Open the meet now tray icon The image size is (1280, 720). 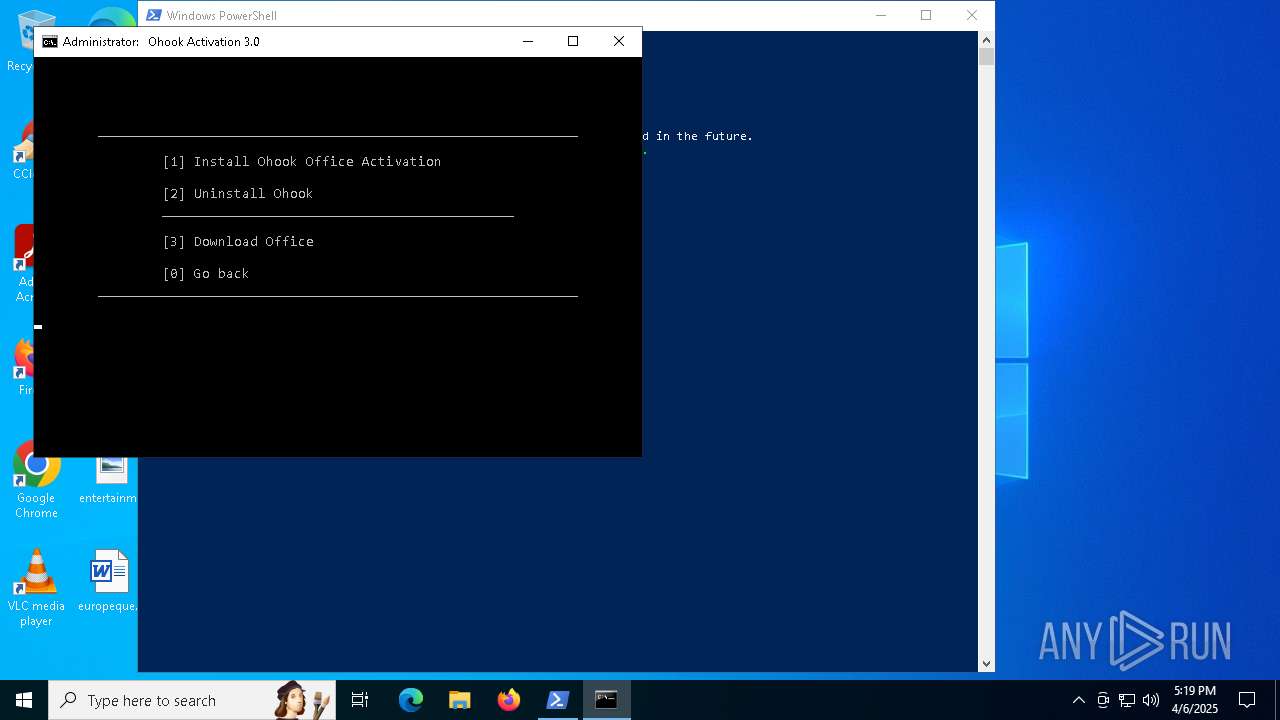[1103, 700]
